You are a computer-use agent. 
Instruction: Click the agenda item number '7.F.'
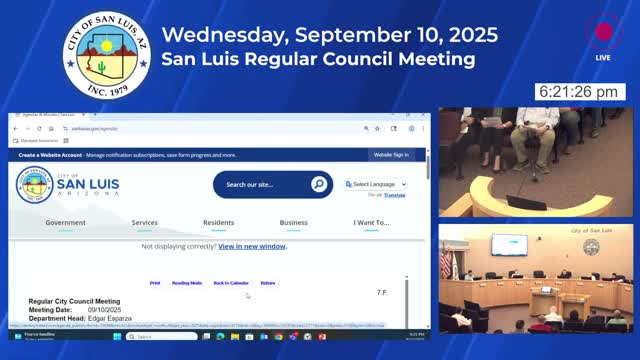[382, 293]
